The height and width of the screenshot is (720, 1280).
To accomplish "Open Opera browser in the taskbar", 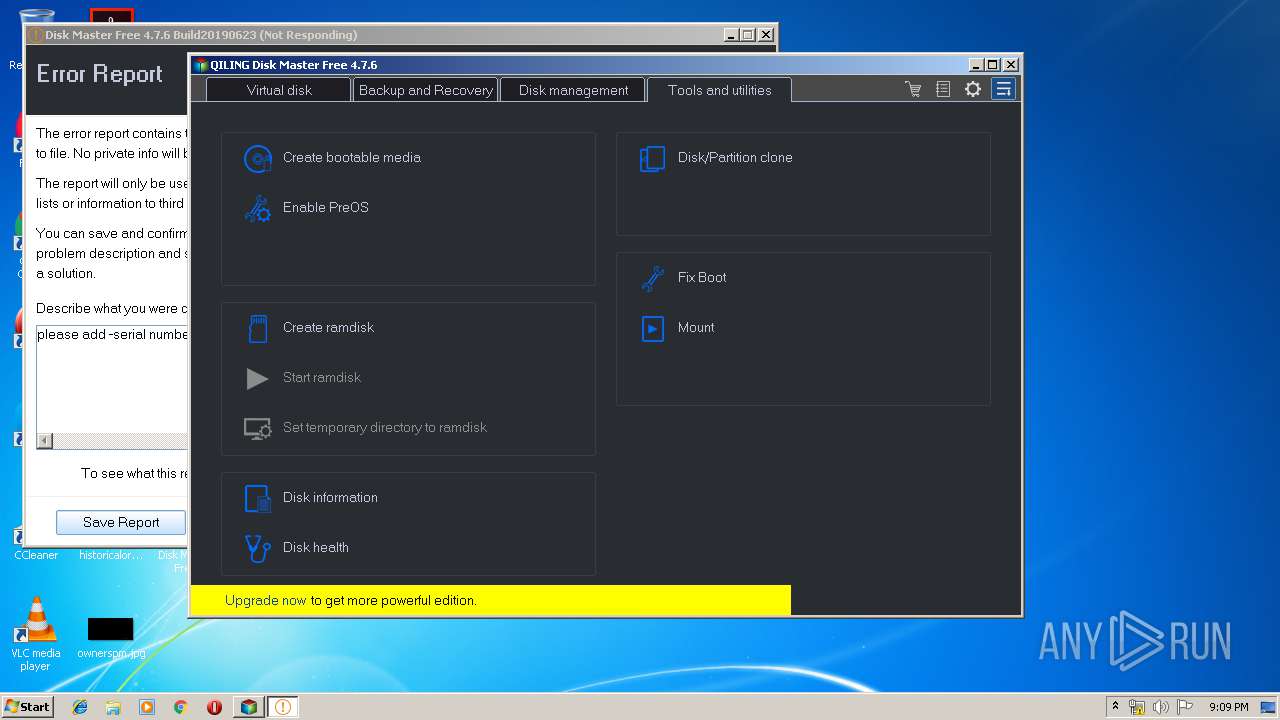I will [x=214, y=707].
